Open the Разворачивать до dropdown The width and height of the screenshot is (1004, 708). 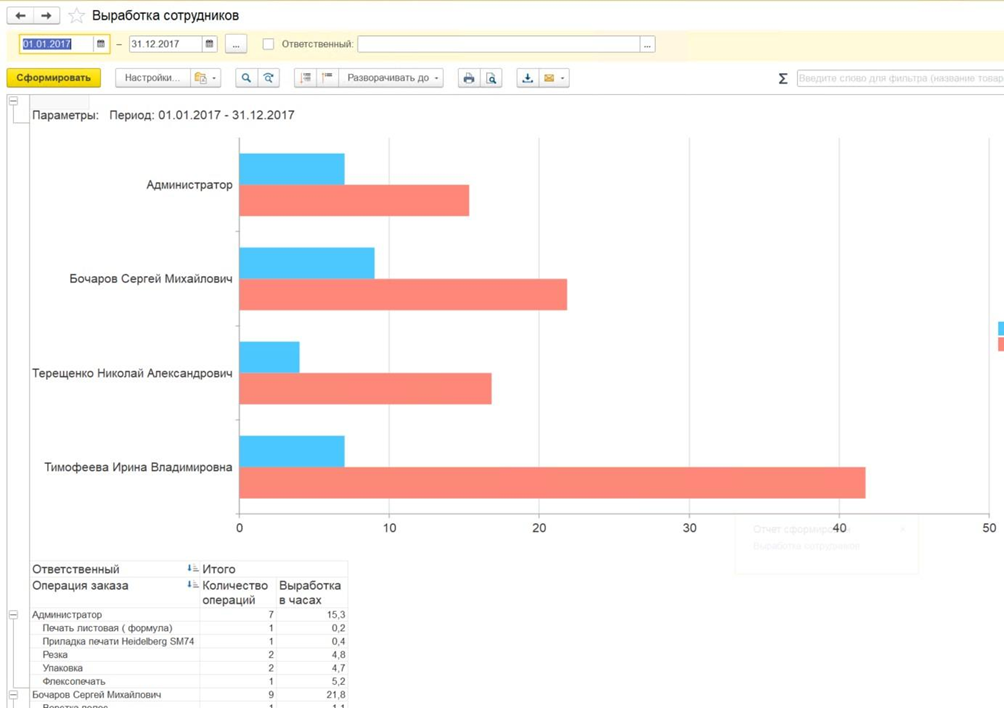(392, 78)
